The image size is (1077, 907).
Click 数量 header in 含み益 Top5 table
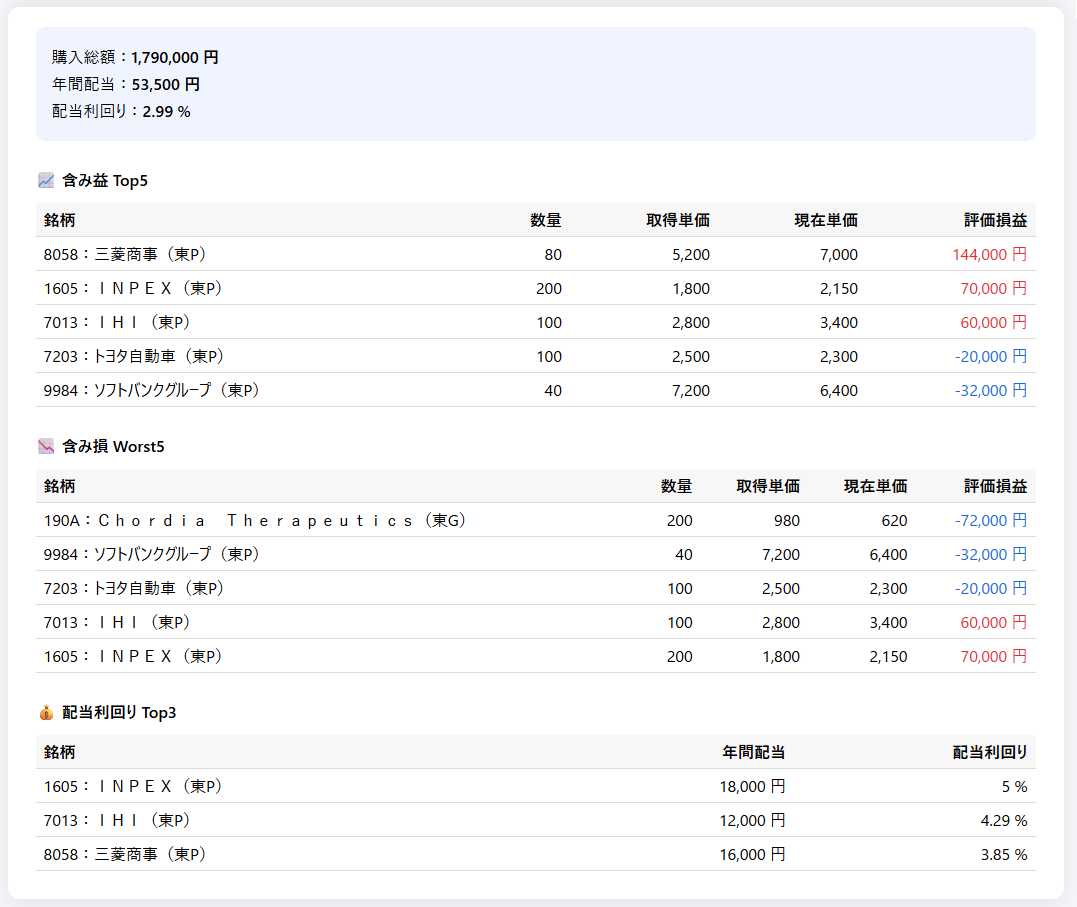(546, 221)
